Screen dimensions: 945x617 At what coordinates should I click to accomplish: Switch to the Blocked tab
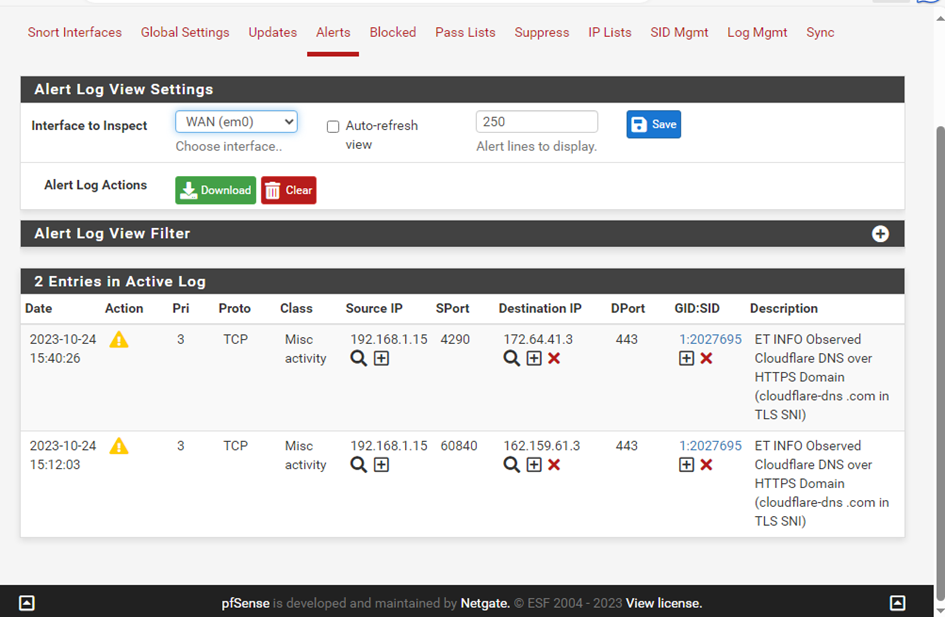tap(393, 32)
